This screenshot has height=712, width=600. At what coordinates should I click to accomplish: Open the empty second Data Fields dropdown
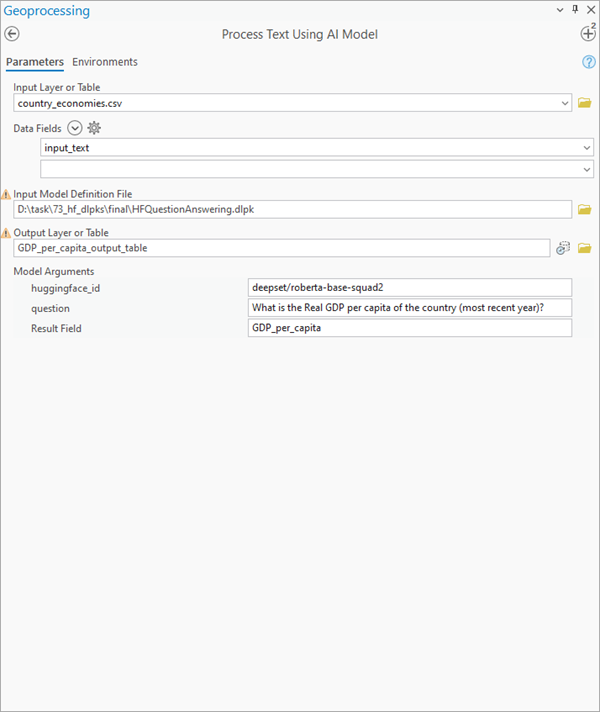tap(585, 170)
